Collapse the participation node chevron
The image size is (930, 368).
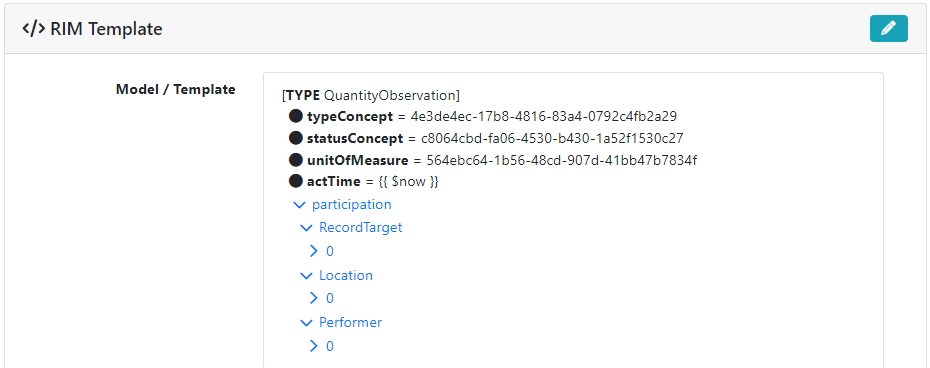tap(300, 205)
